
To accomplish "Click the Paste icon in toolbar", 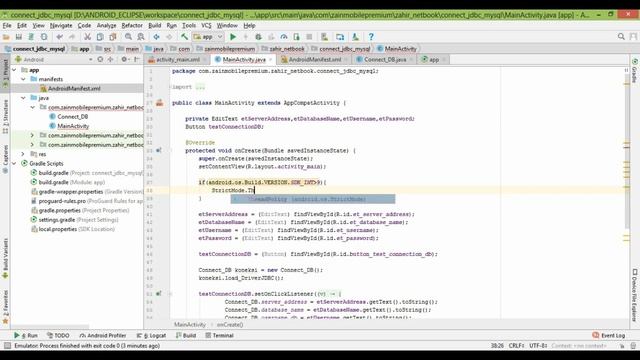I will click(x=113, y=37).
